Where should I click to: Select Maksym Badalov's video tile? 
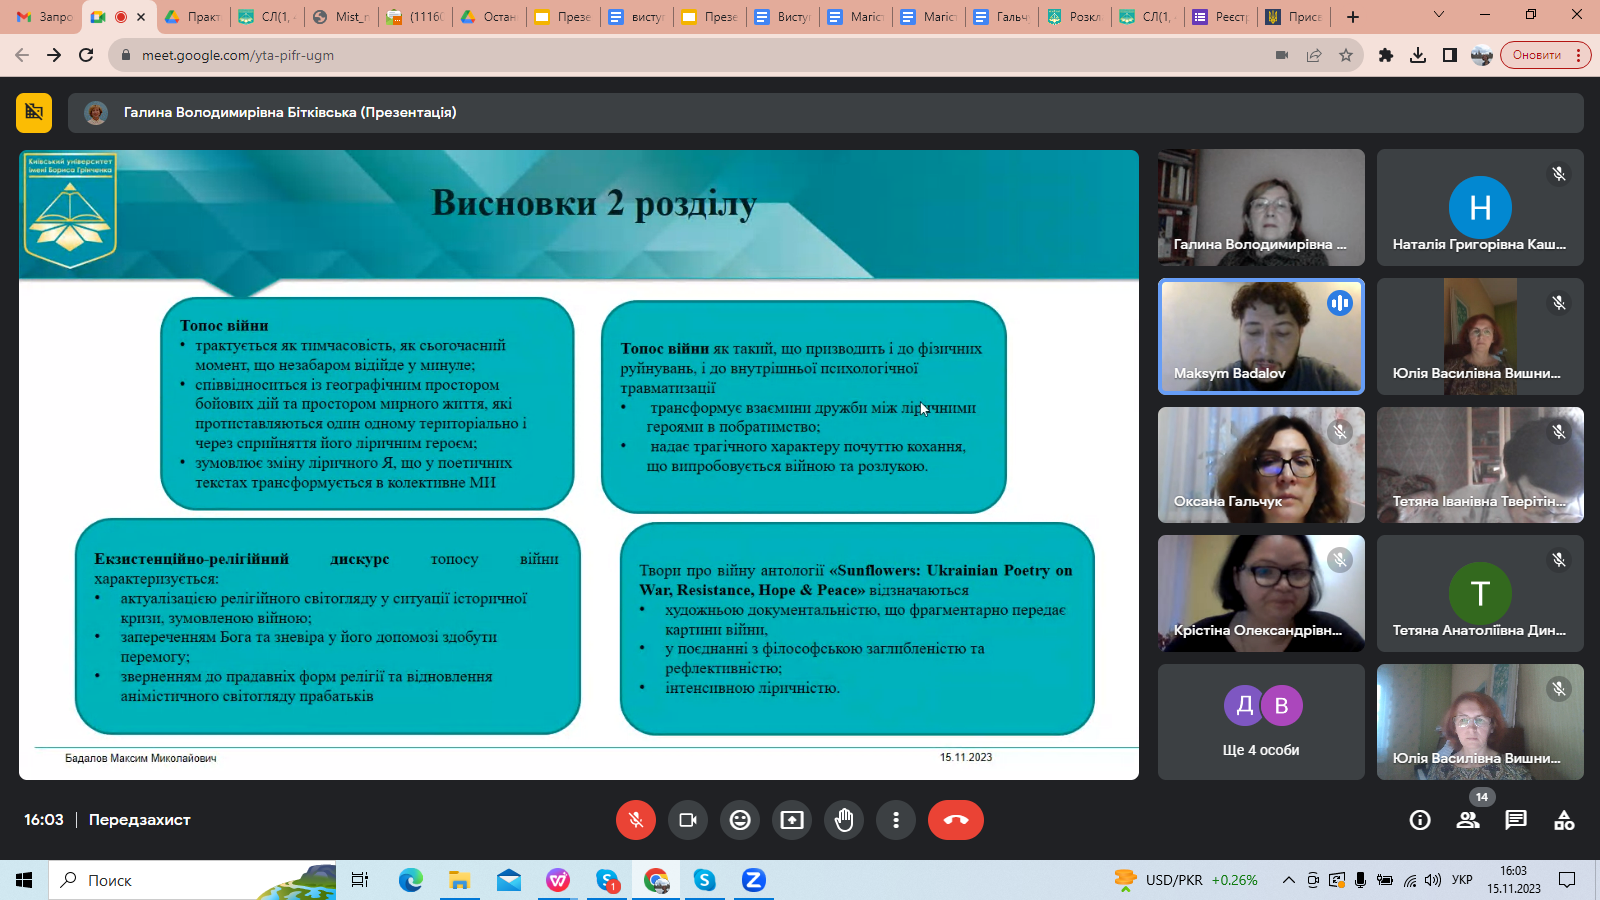click(x=1260, y=336)
